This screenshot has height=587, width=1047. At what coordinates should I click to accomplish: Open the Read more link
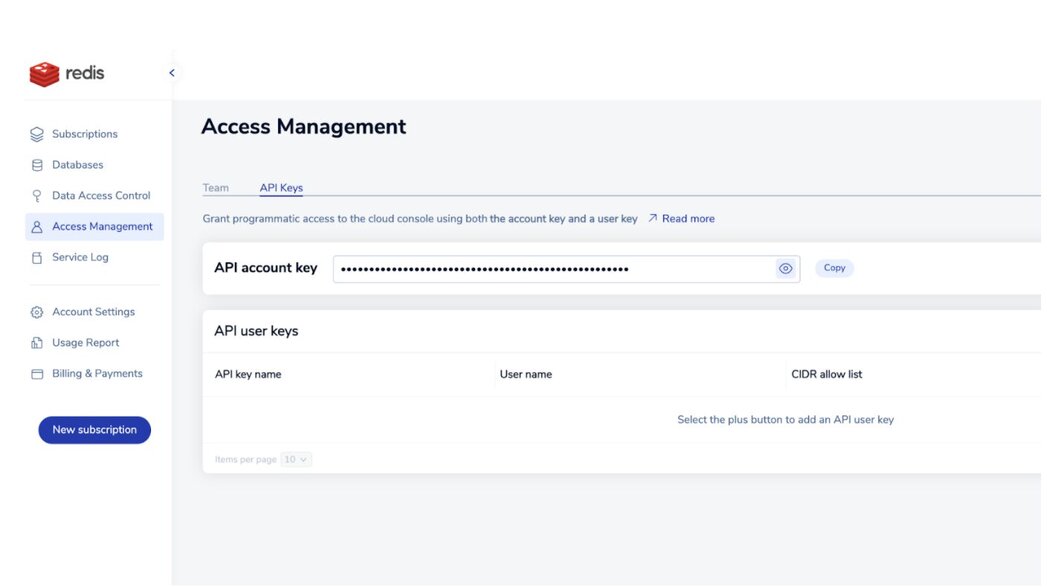(687, 219)
